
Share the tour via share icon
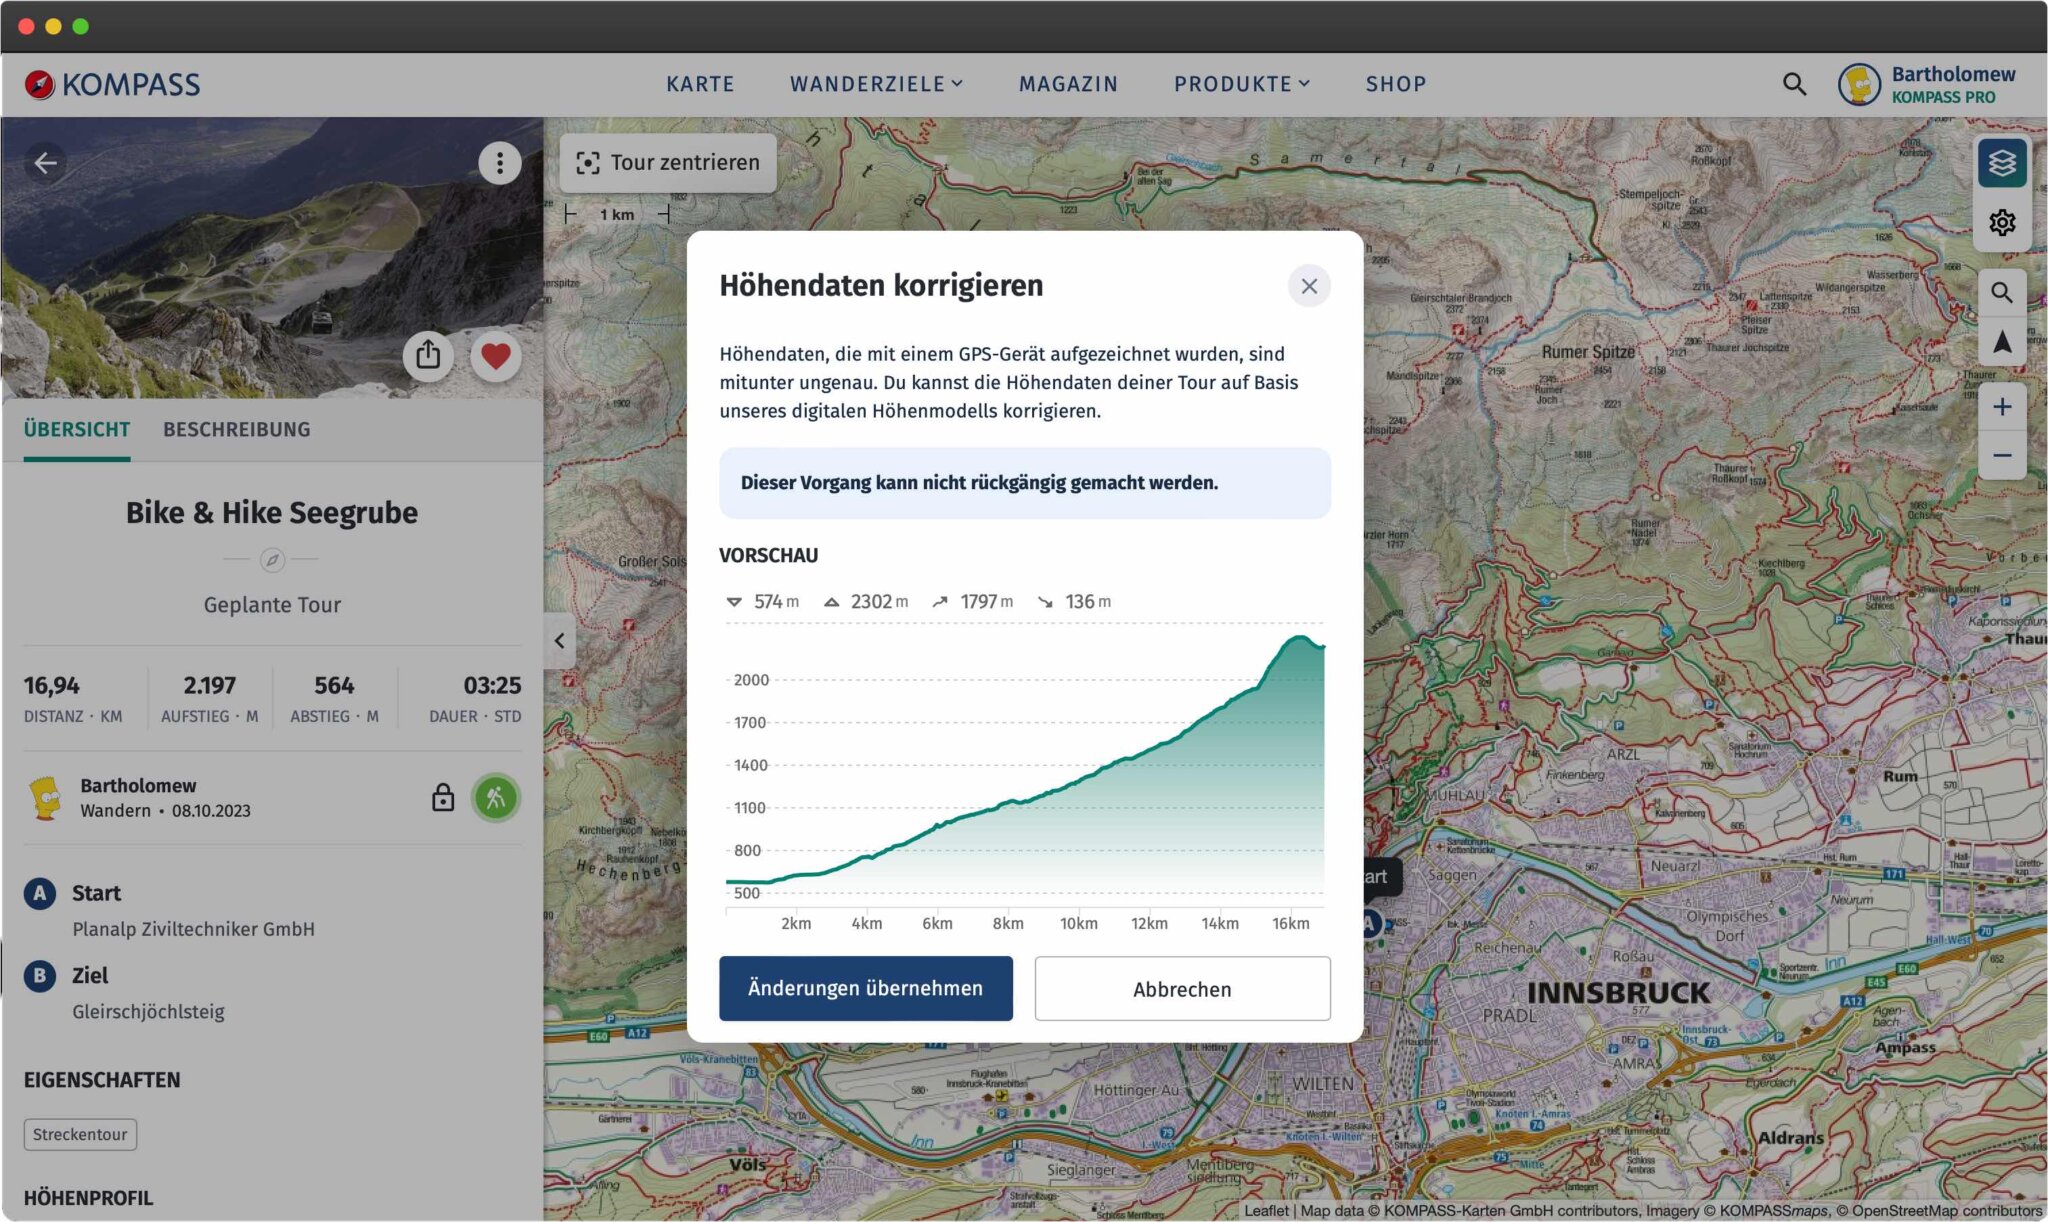click(x=428, y=355)
